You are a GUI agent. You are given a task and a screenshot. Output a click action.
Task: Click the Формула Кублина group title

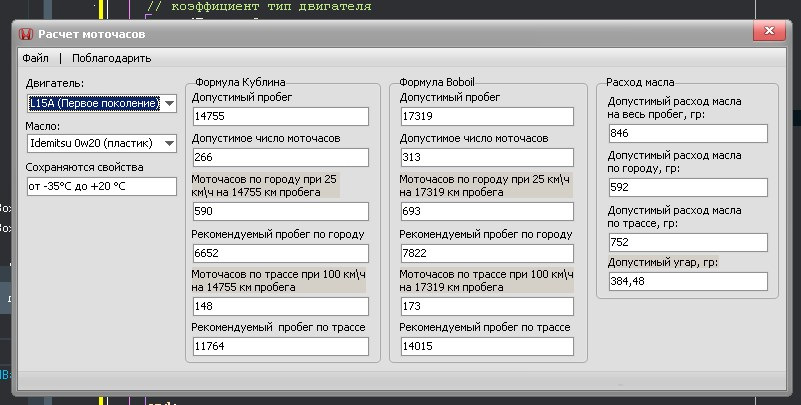[240, 82]
